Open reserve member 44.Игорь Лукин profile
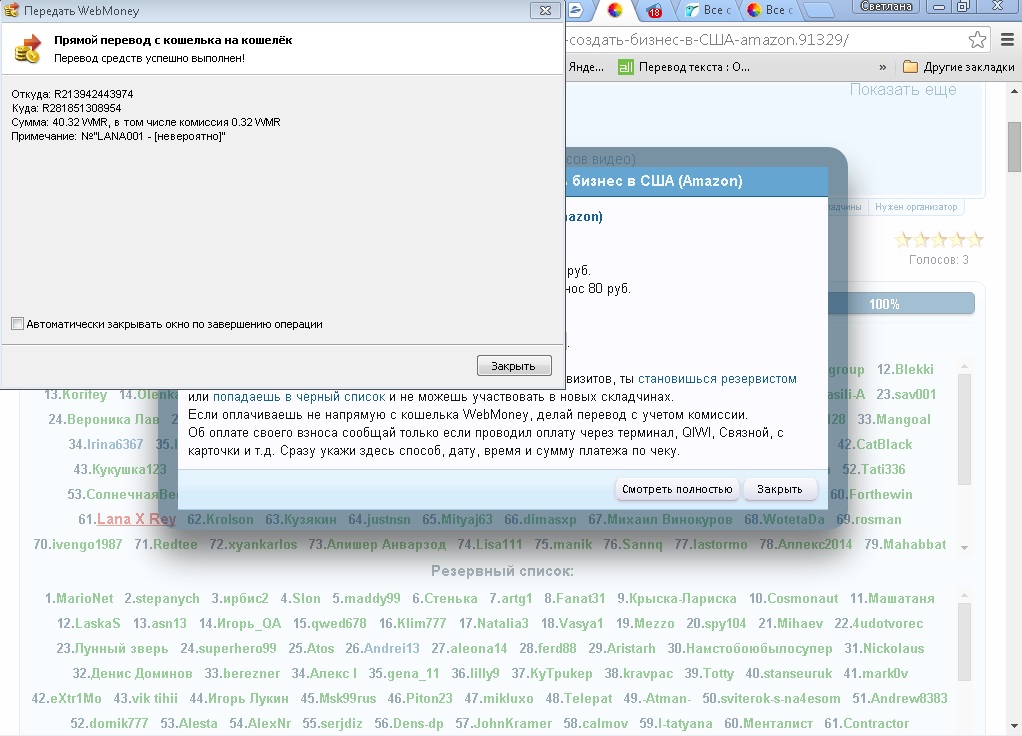The height and width of the screenshot is (736, 1022). (239, 698)
